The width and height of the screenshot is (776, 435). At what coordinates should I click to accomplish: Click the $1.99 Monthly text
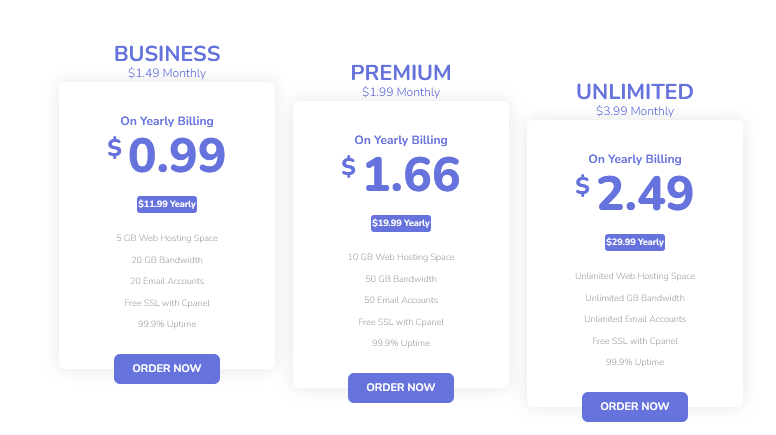click(x=401, y=92)
